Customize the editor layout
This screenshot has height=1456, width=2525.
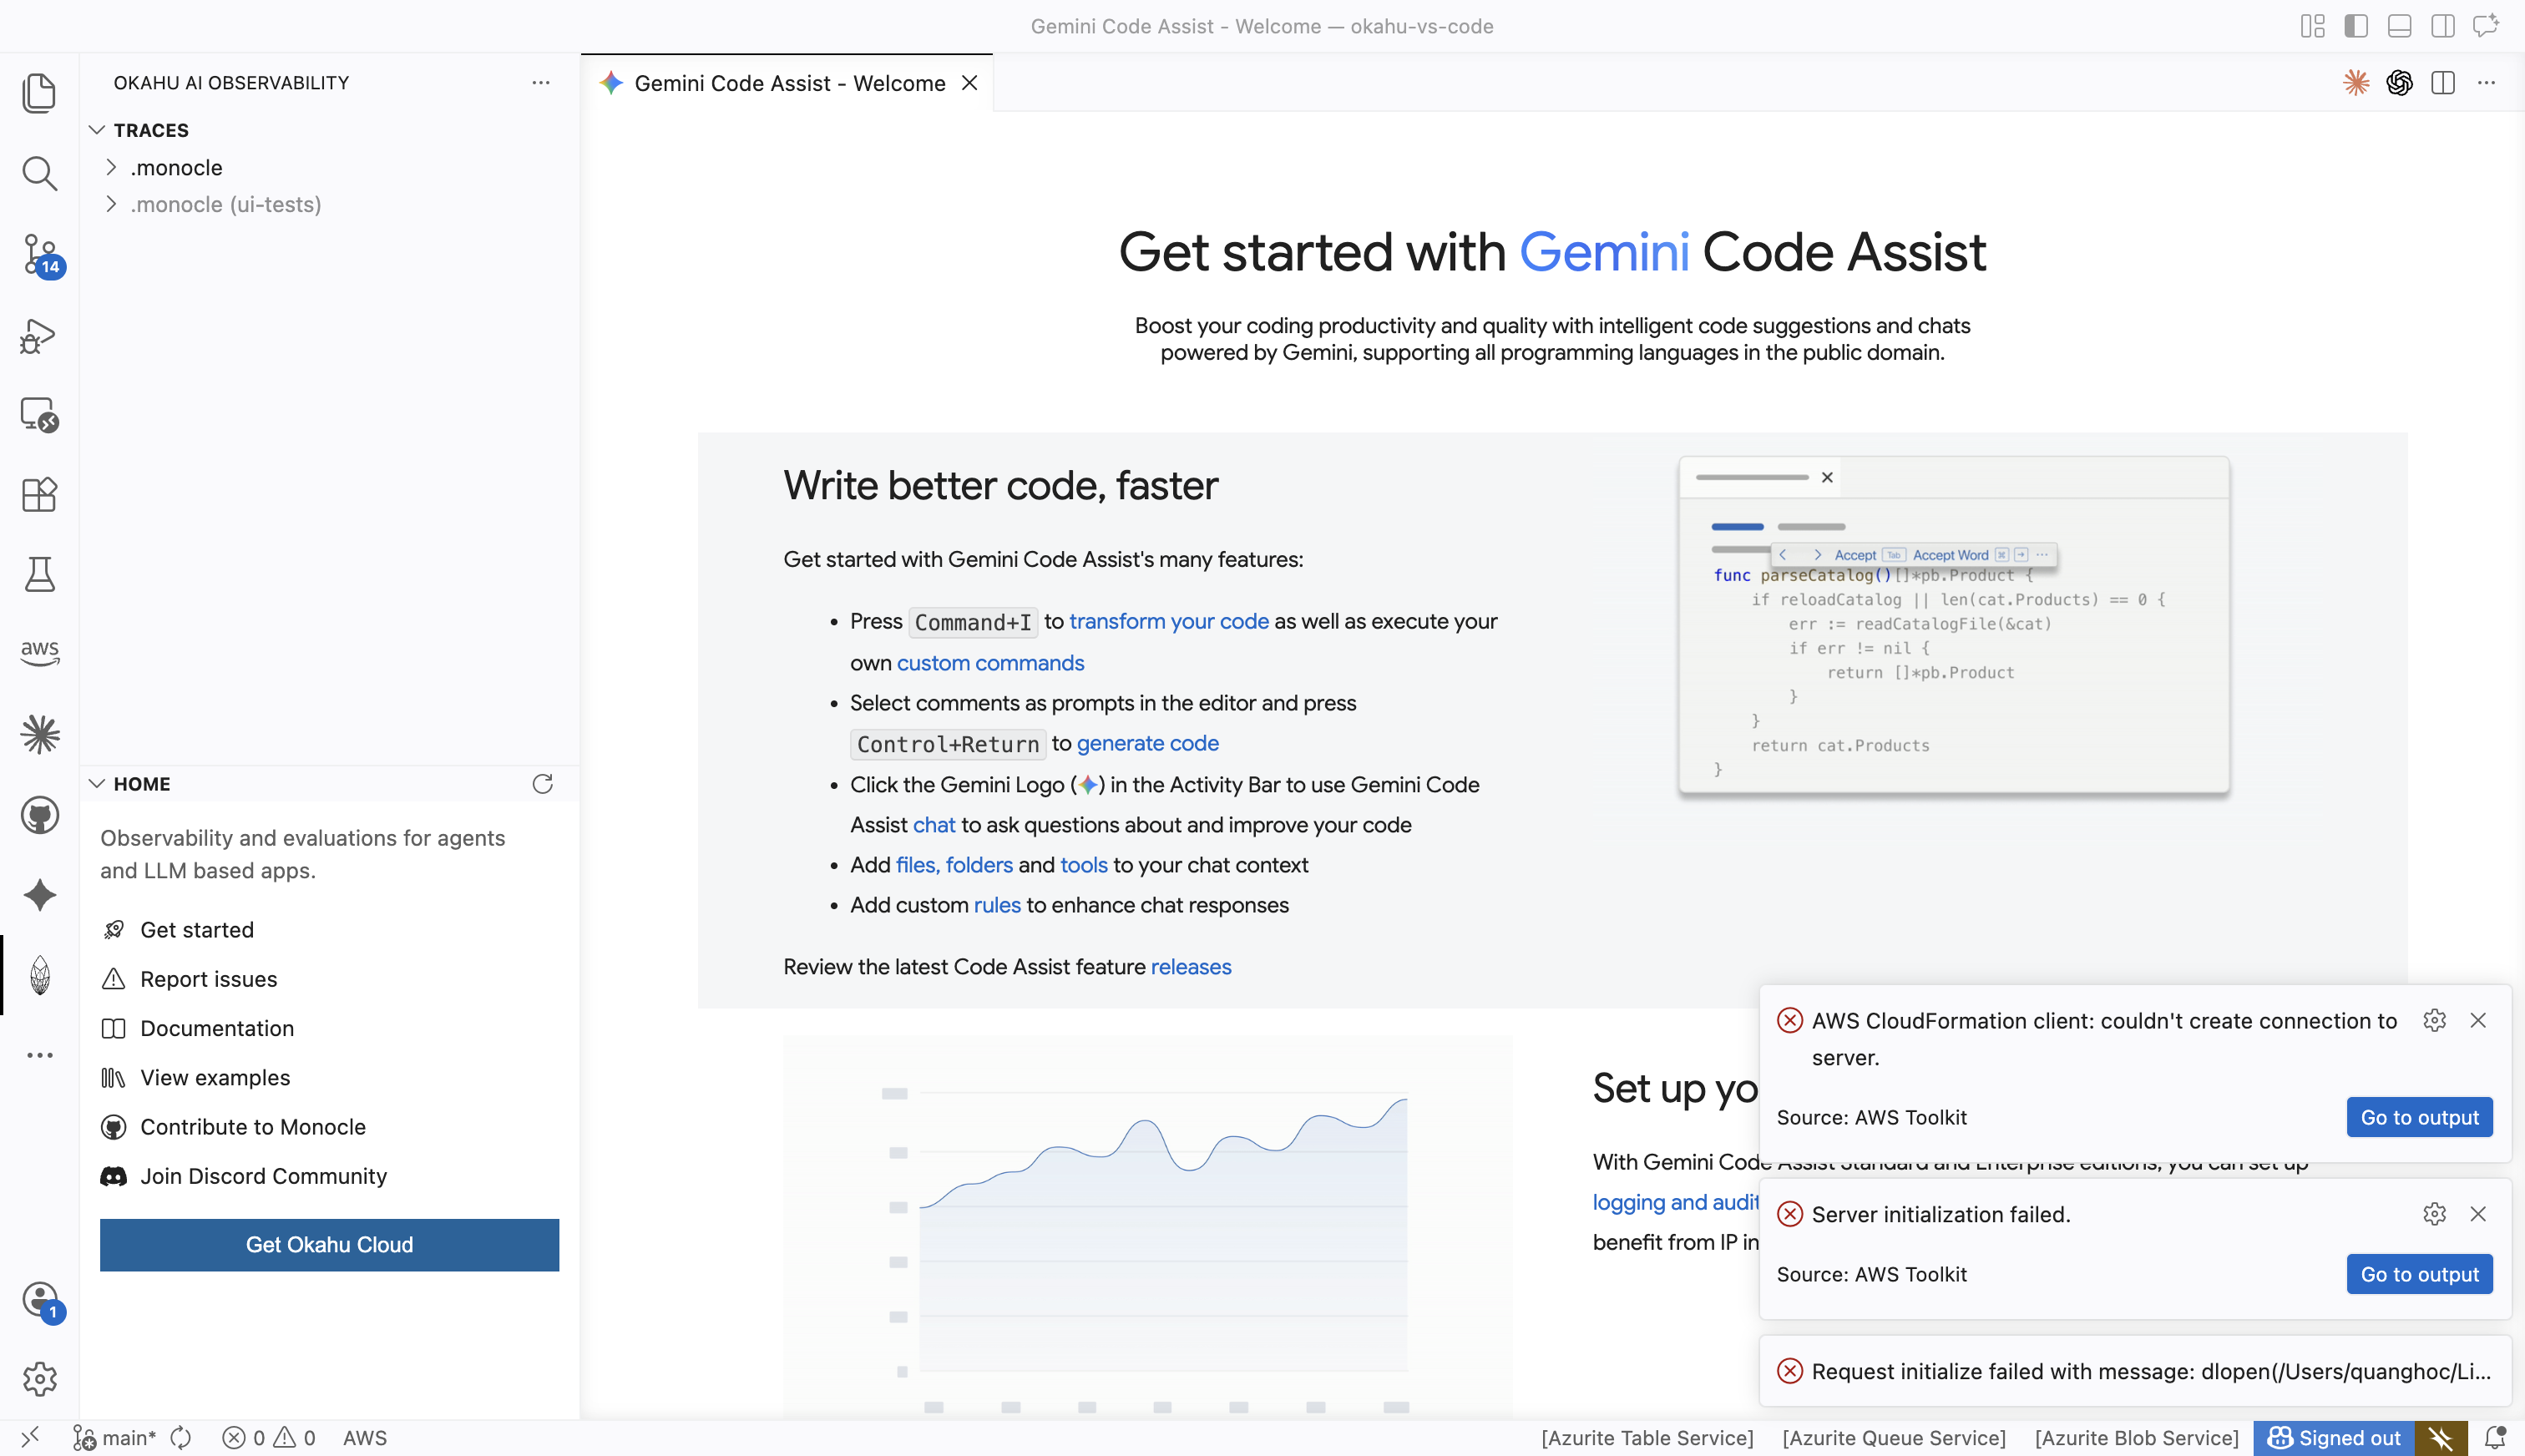(2312, 26)
